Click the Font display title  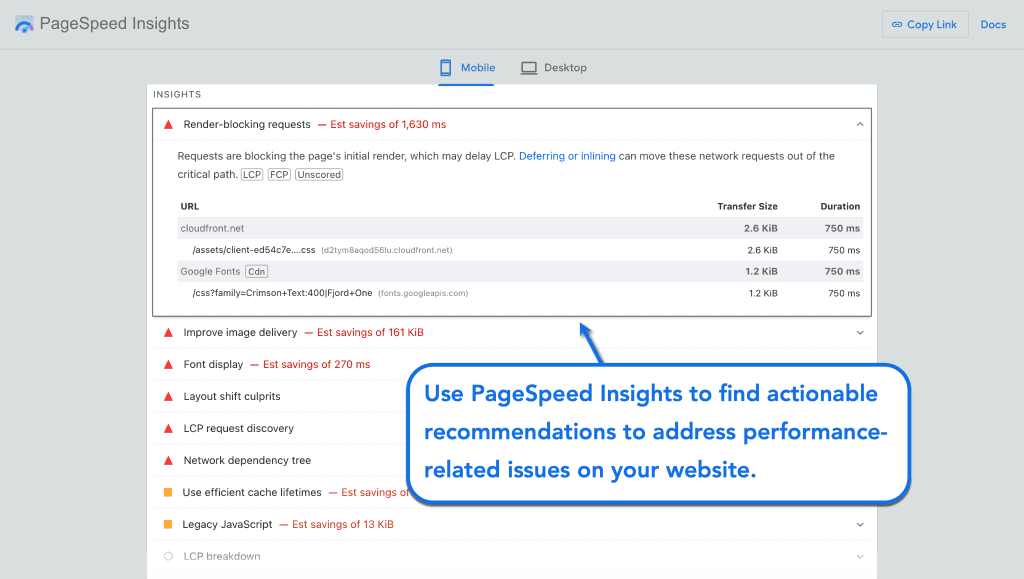tap(213, 365)
